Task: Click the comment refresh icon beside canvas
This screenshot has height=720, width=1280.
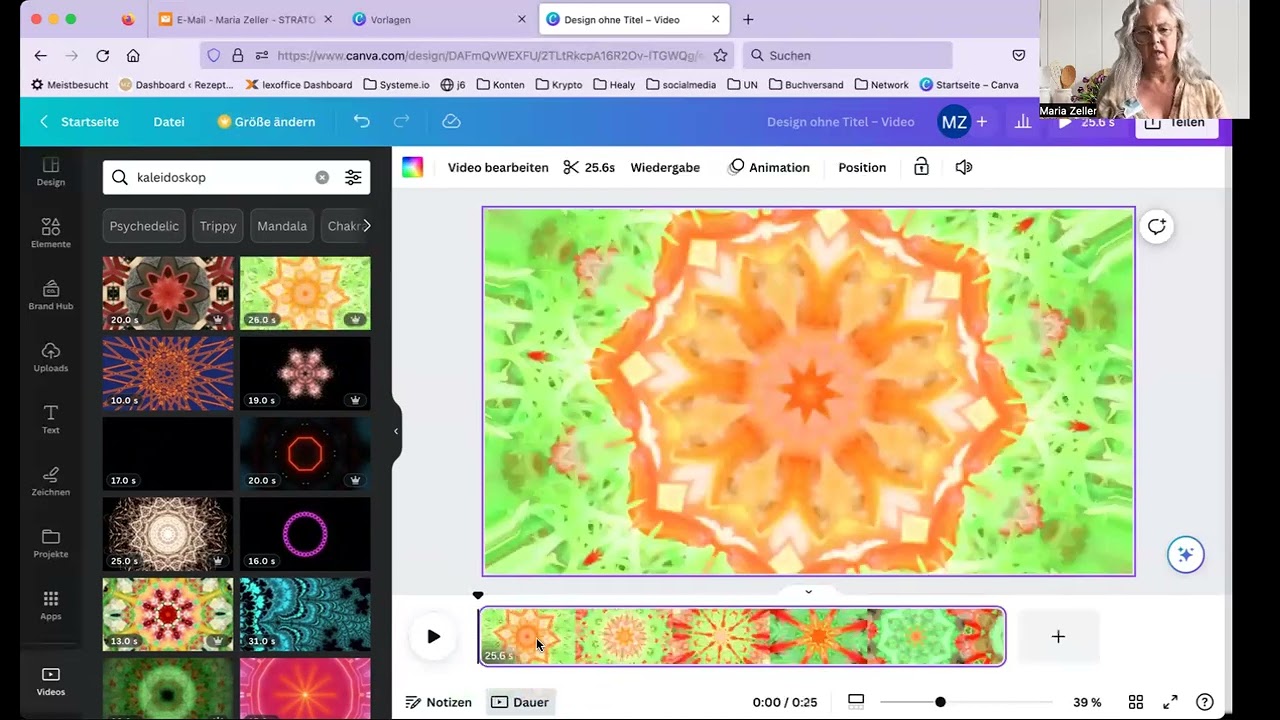Action: click(1157, 227)
